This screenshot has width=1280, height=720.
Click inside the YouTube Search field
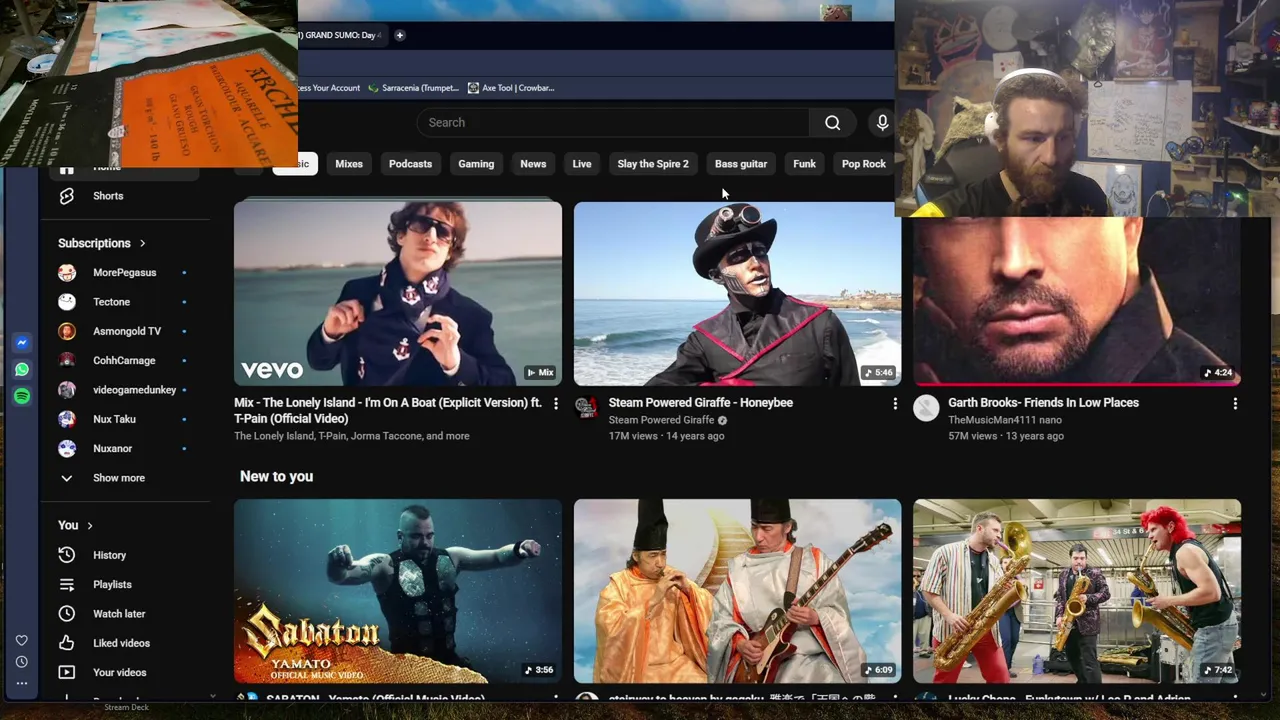[613, 123]
